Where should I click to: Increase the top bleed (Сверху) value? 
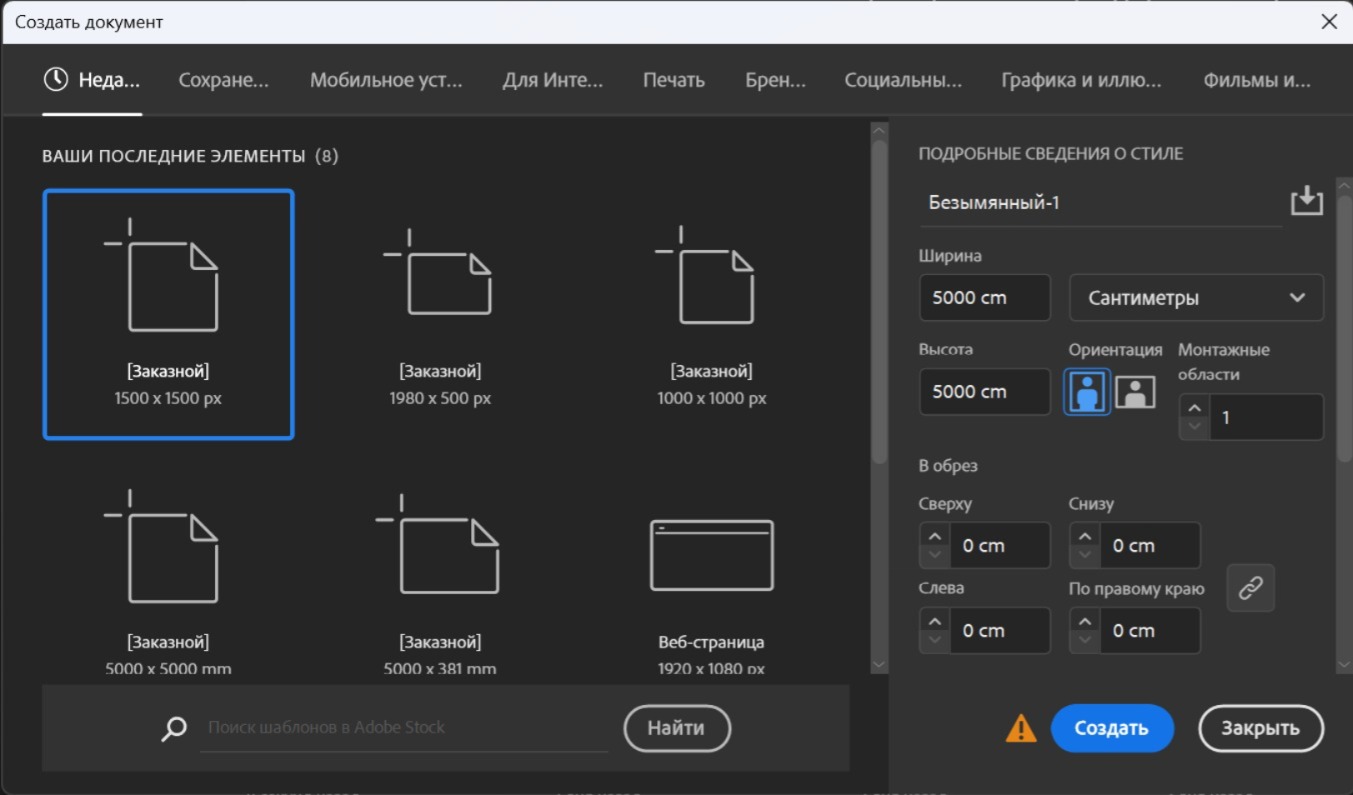pyautogui.click(x=934, y=535)
